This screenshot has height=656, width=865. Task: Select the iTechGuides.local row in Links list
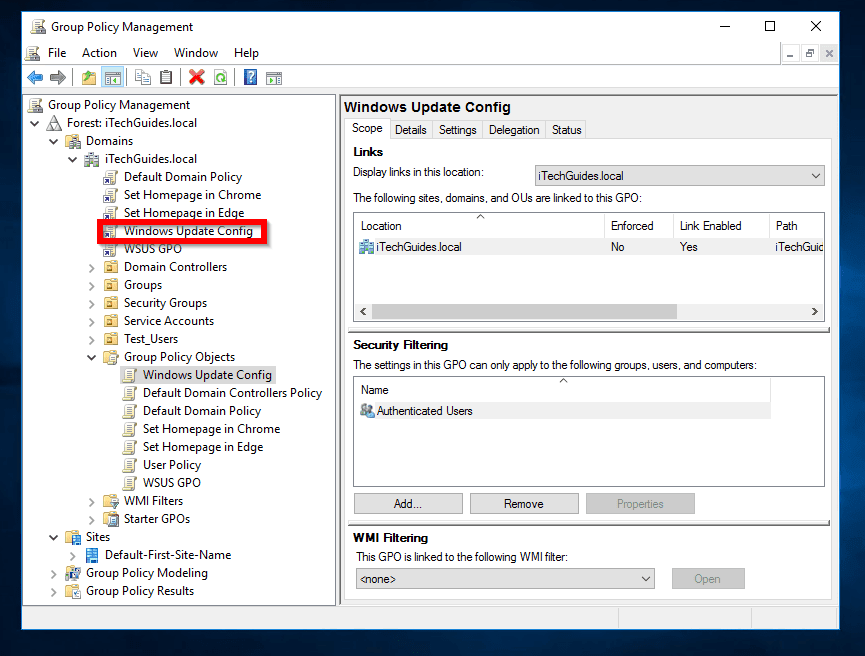tap(589, 247)
